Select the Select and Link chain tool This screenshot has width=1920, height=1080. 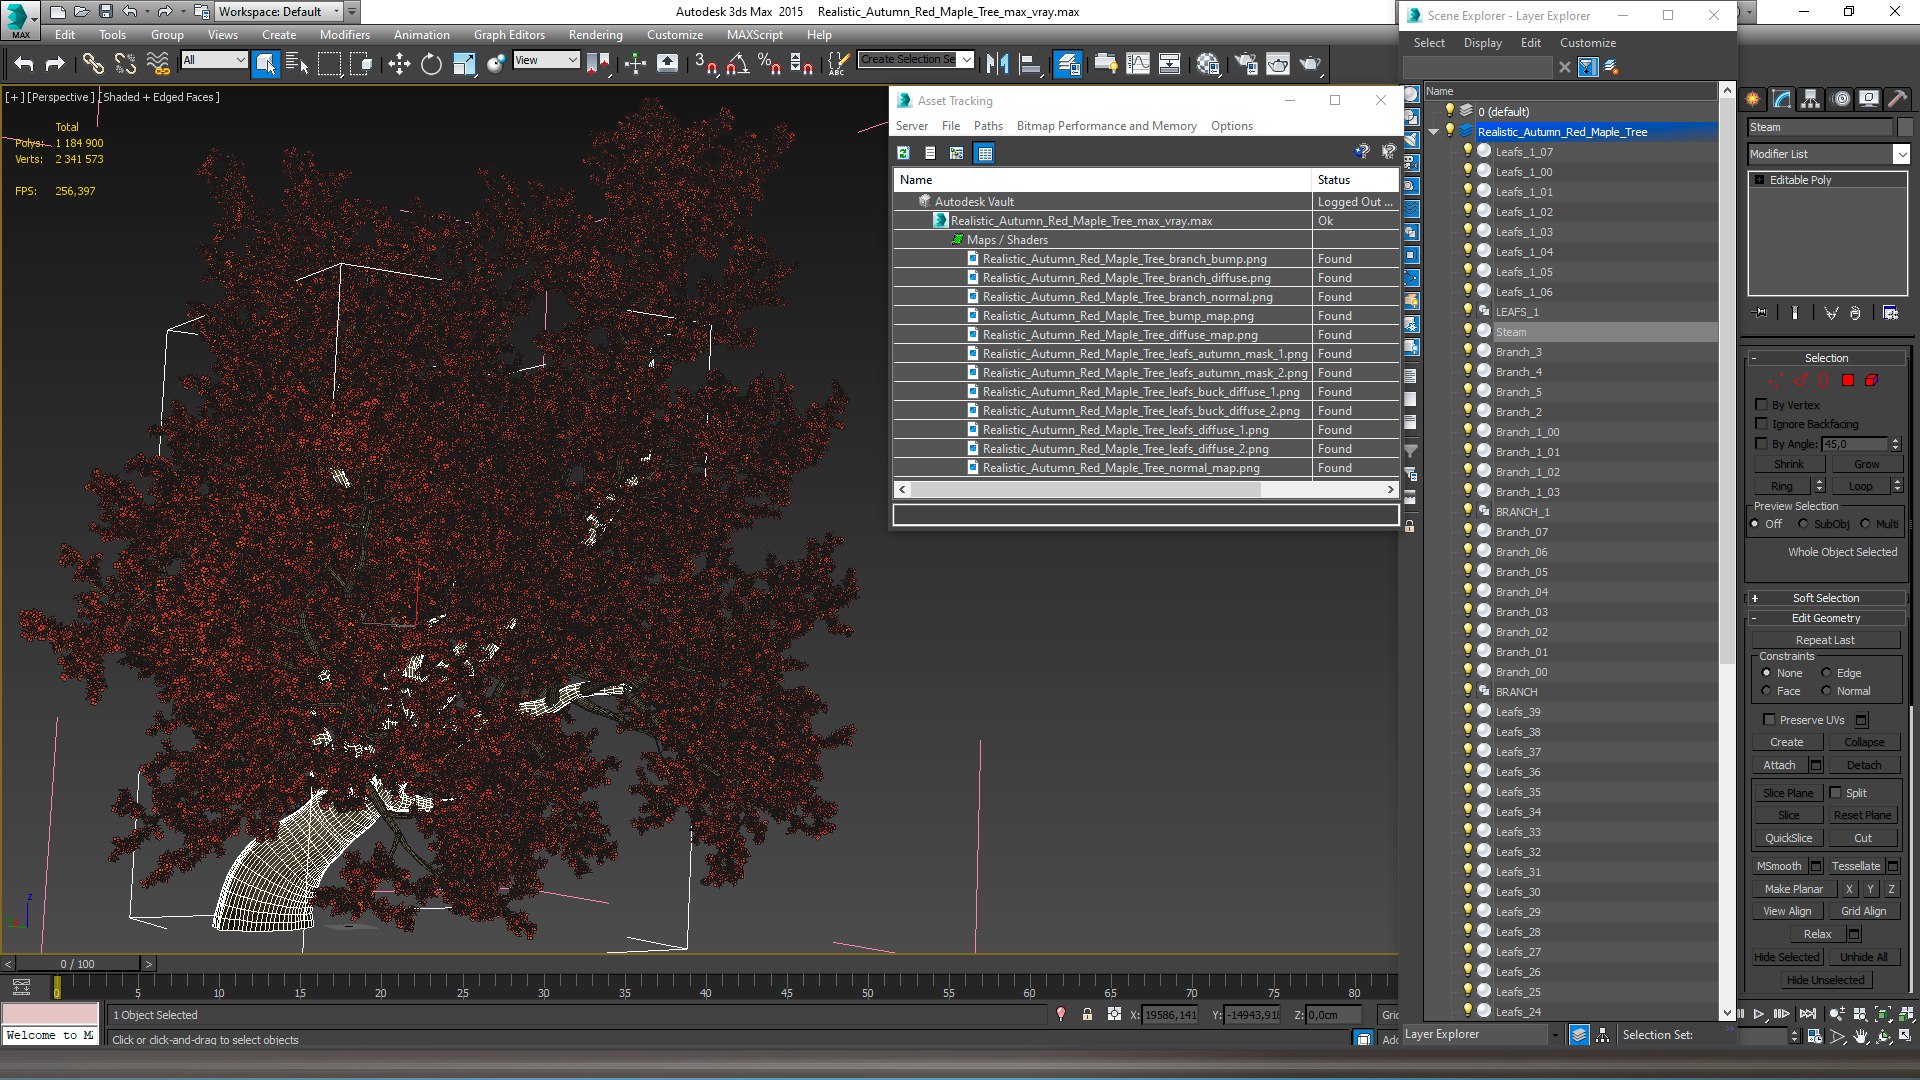[93, 64]
